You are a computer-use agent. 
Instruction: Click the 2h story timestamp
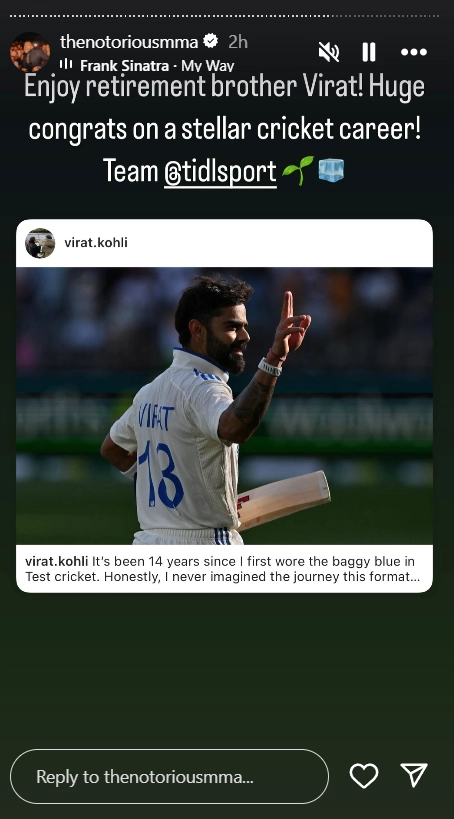(238, 42)
